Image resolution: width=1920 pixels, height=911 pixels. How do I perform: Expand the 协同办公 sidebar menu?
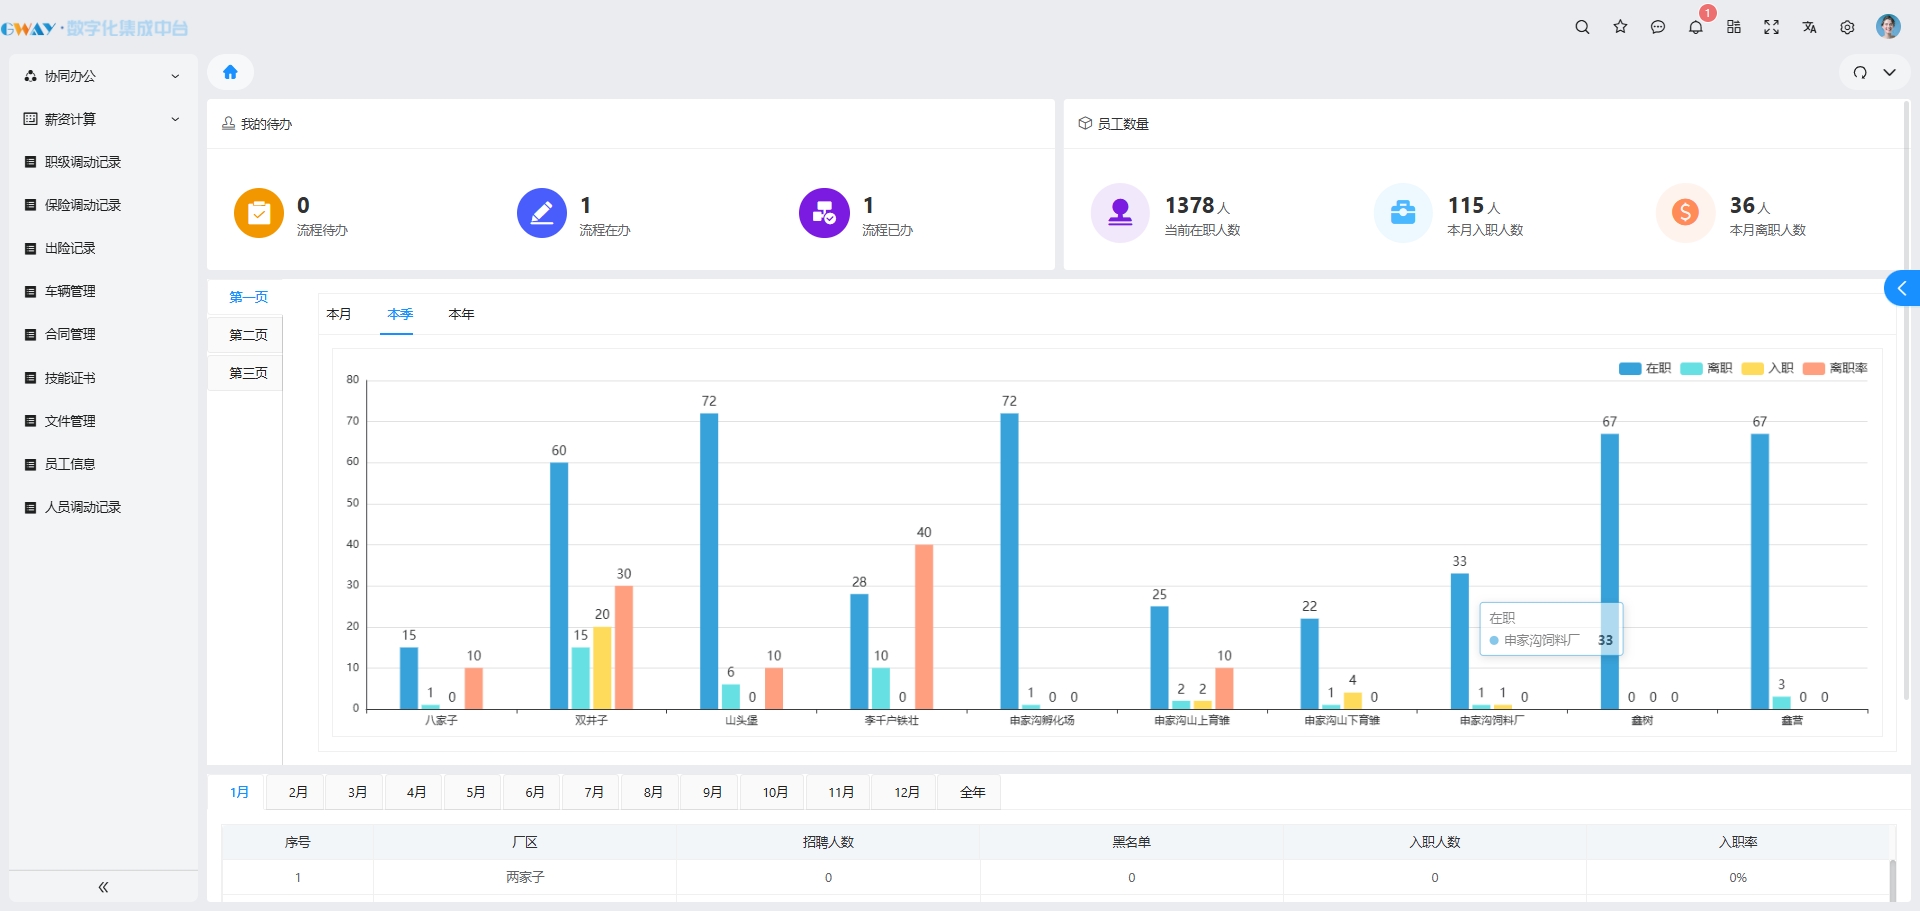100,76
